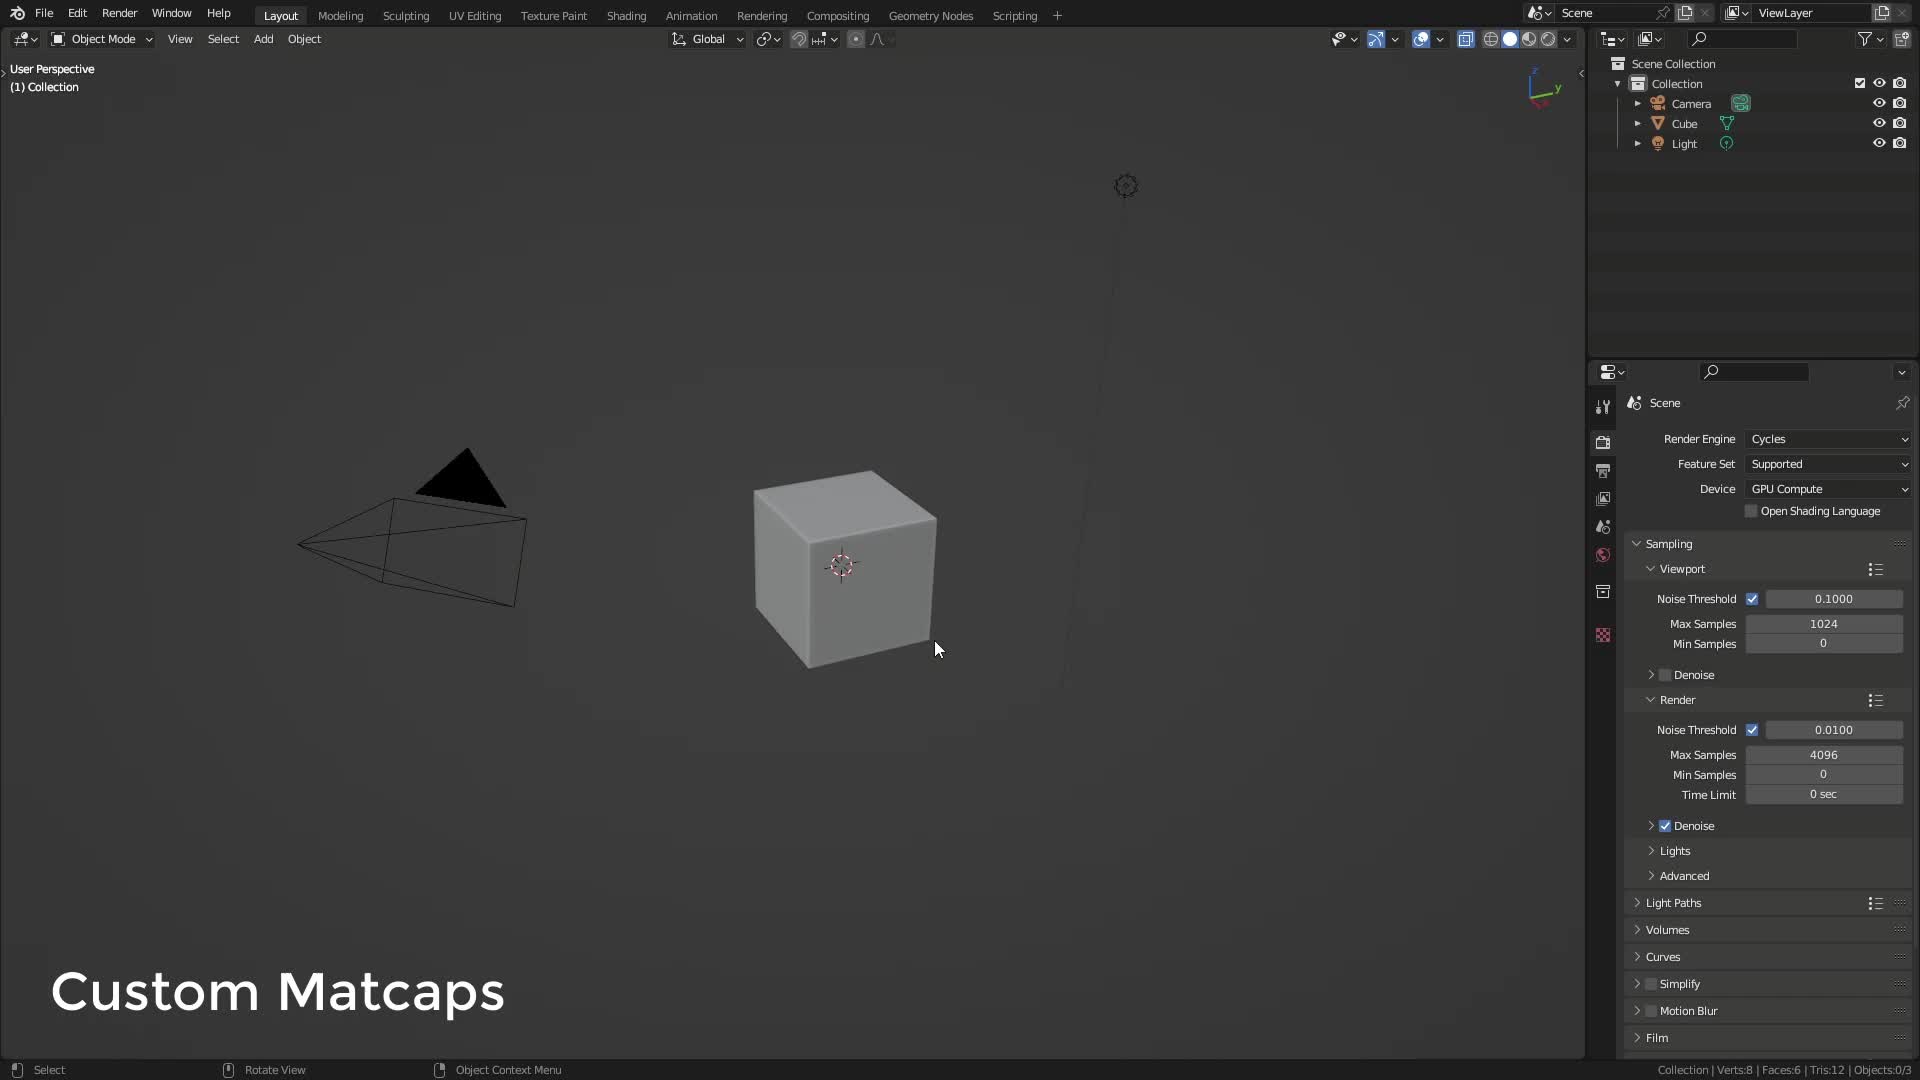This screenshot has height=1080, width=1920.
Task: Hide the Cube in viewport with eye icon
Action: 1879,123
